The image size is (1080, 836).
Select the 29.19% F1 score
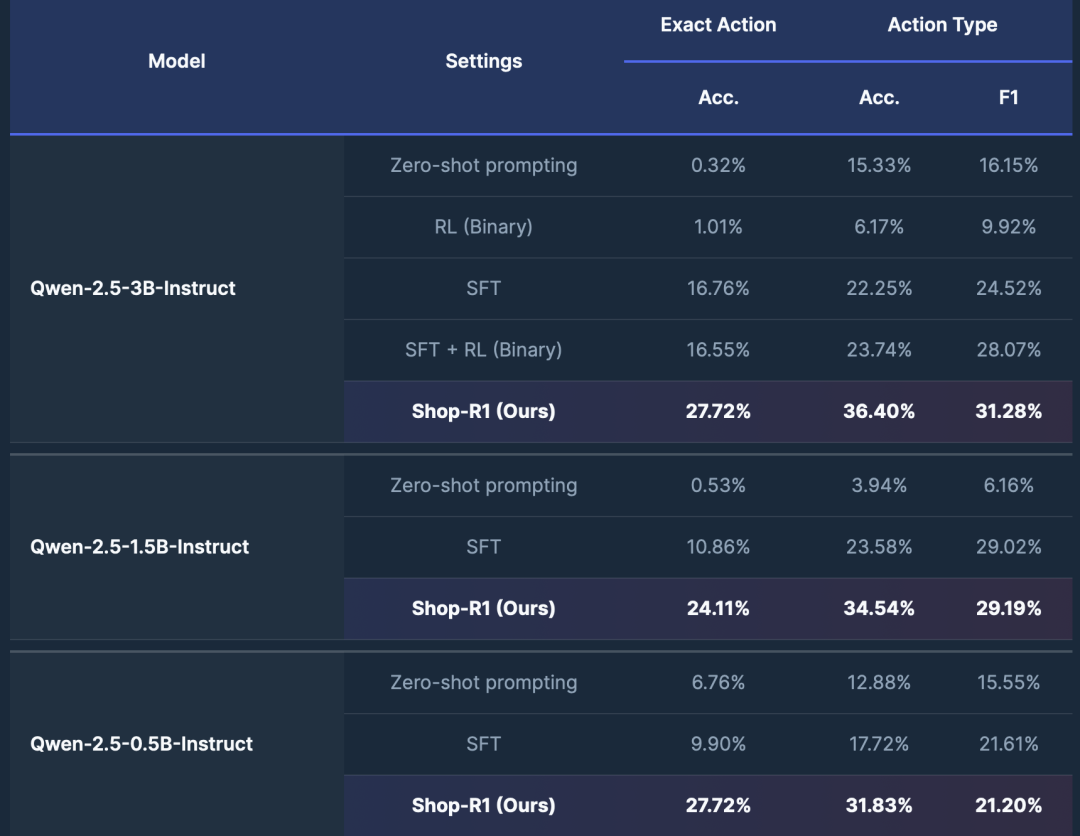(1008, 608)
